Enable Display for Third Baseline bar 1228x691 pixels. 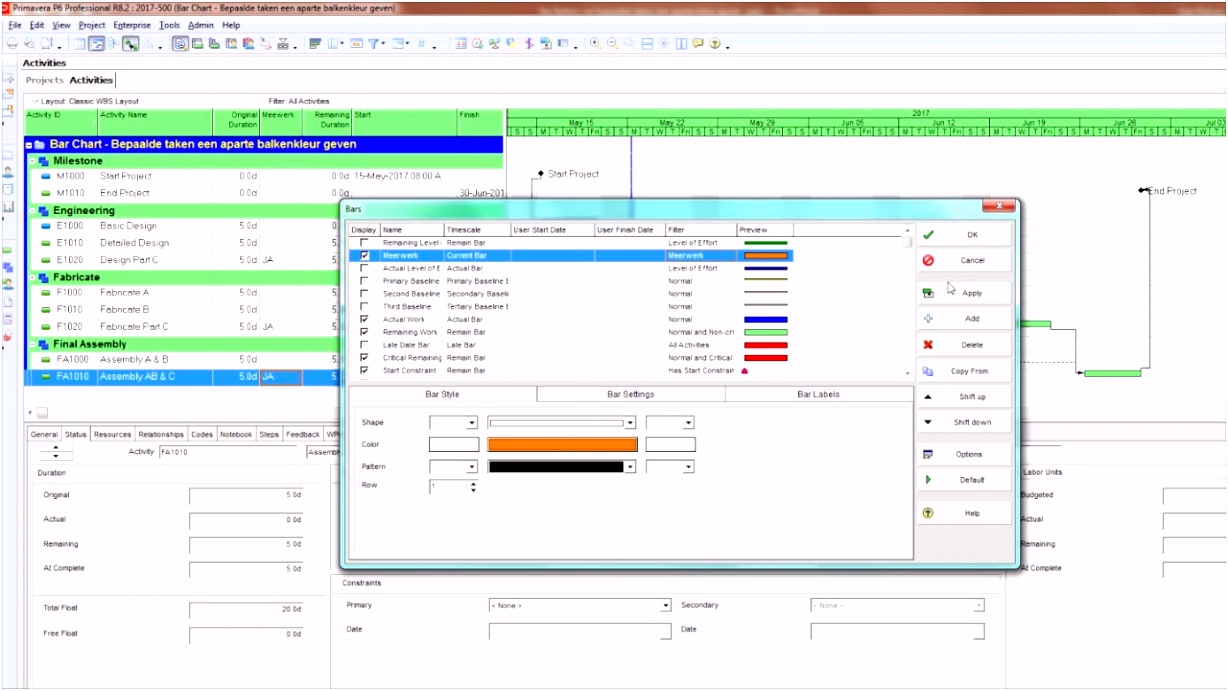[x=364, y=307]
